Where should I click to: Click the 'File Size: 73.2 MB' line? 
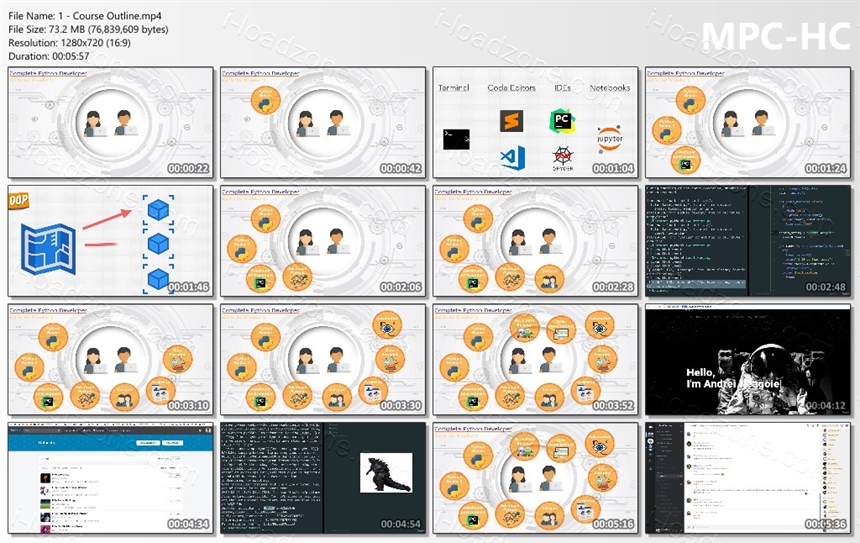tap(88, 29)
